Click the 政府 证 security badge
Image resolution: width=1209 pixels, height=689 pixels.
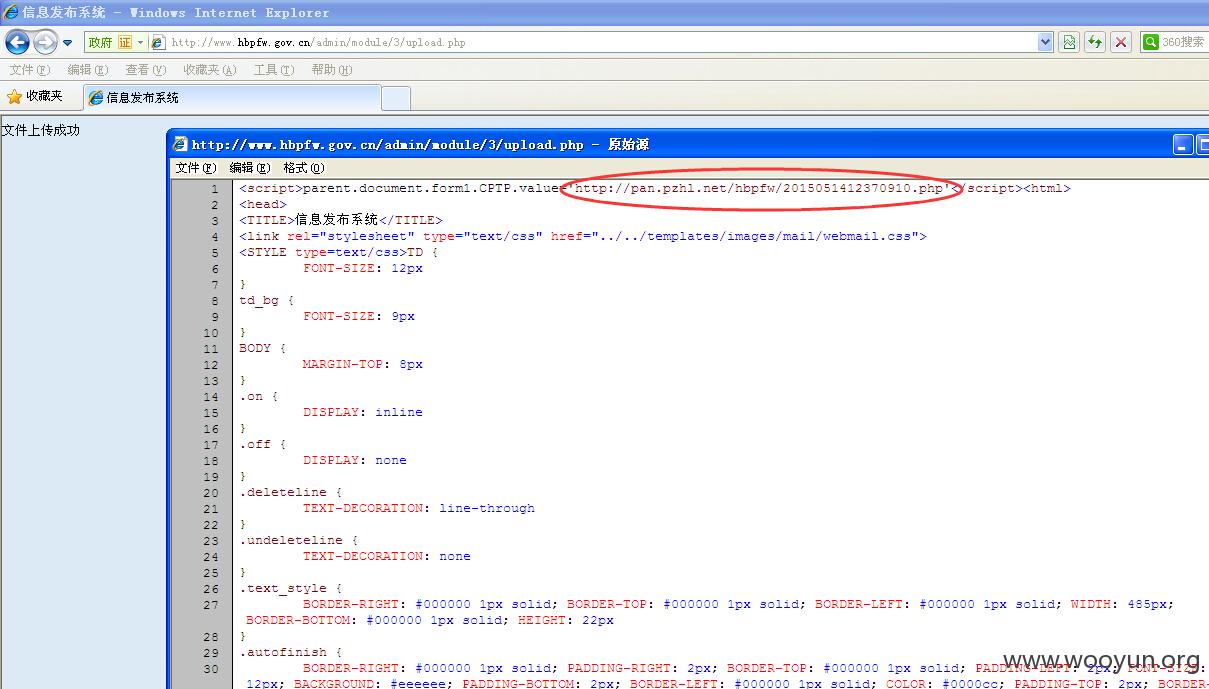click(x=115, y=42)
